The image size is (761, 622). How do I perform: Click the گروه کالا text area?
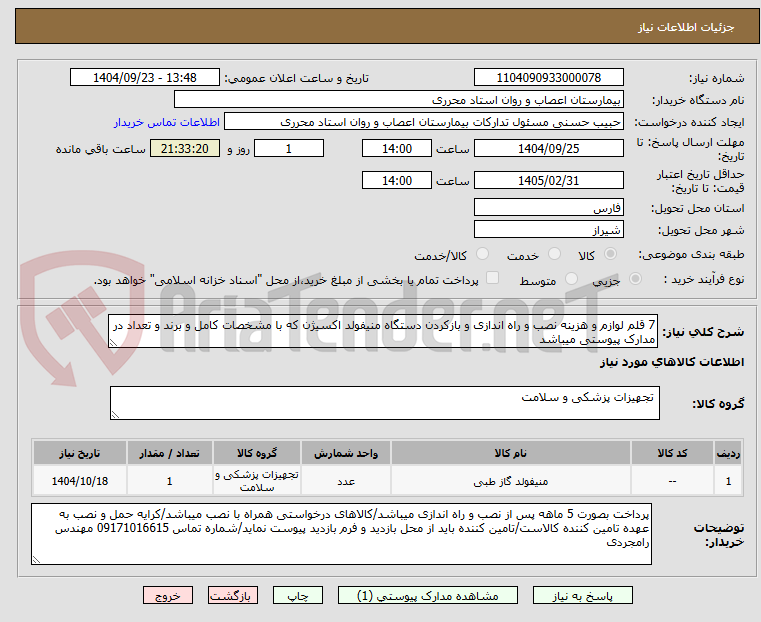[x=385, y=403]
